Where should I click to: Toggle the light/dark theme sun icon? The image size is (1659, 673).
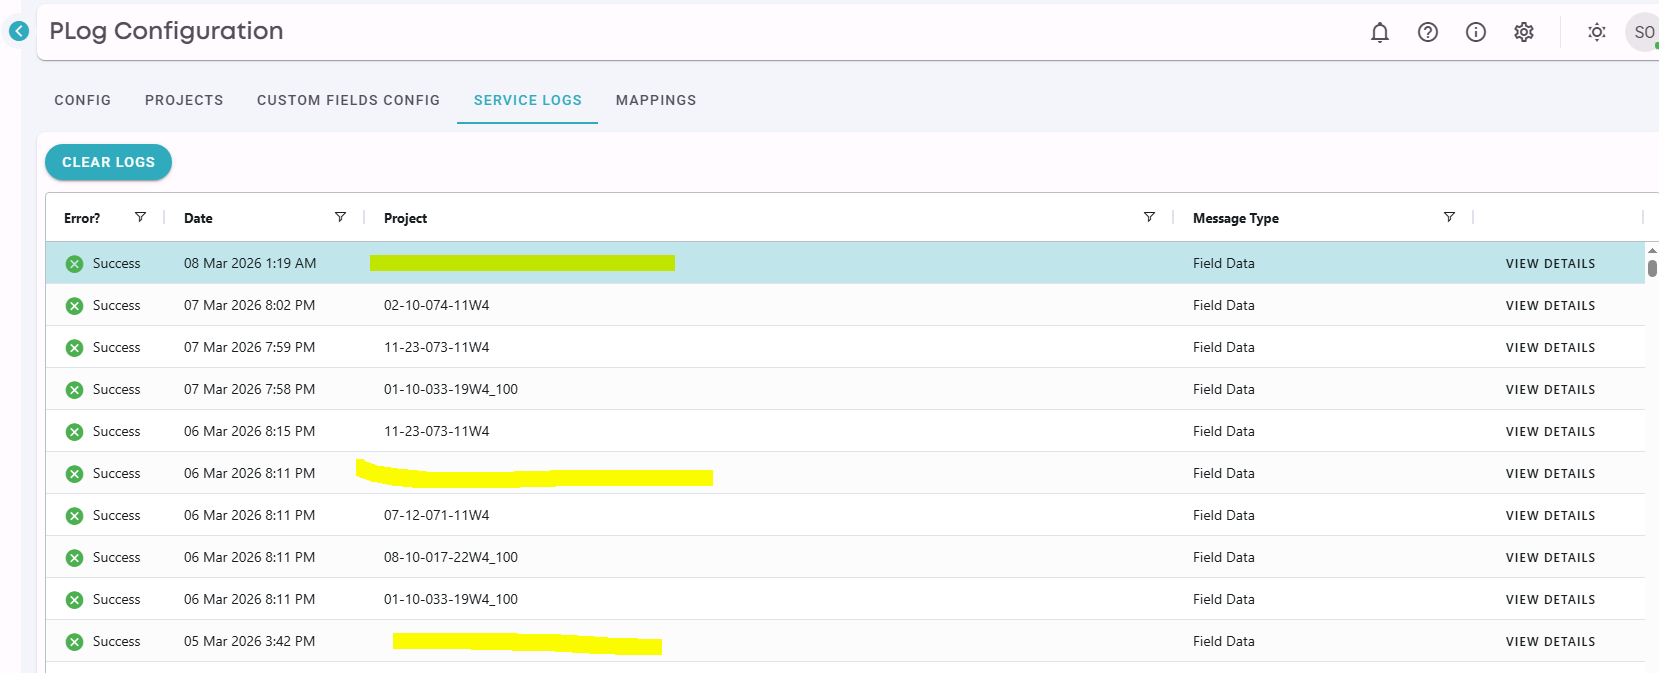point(1596,32)
